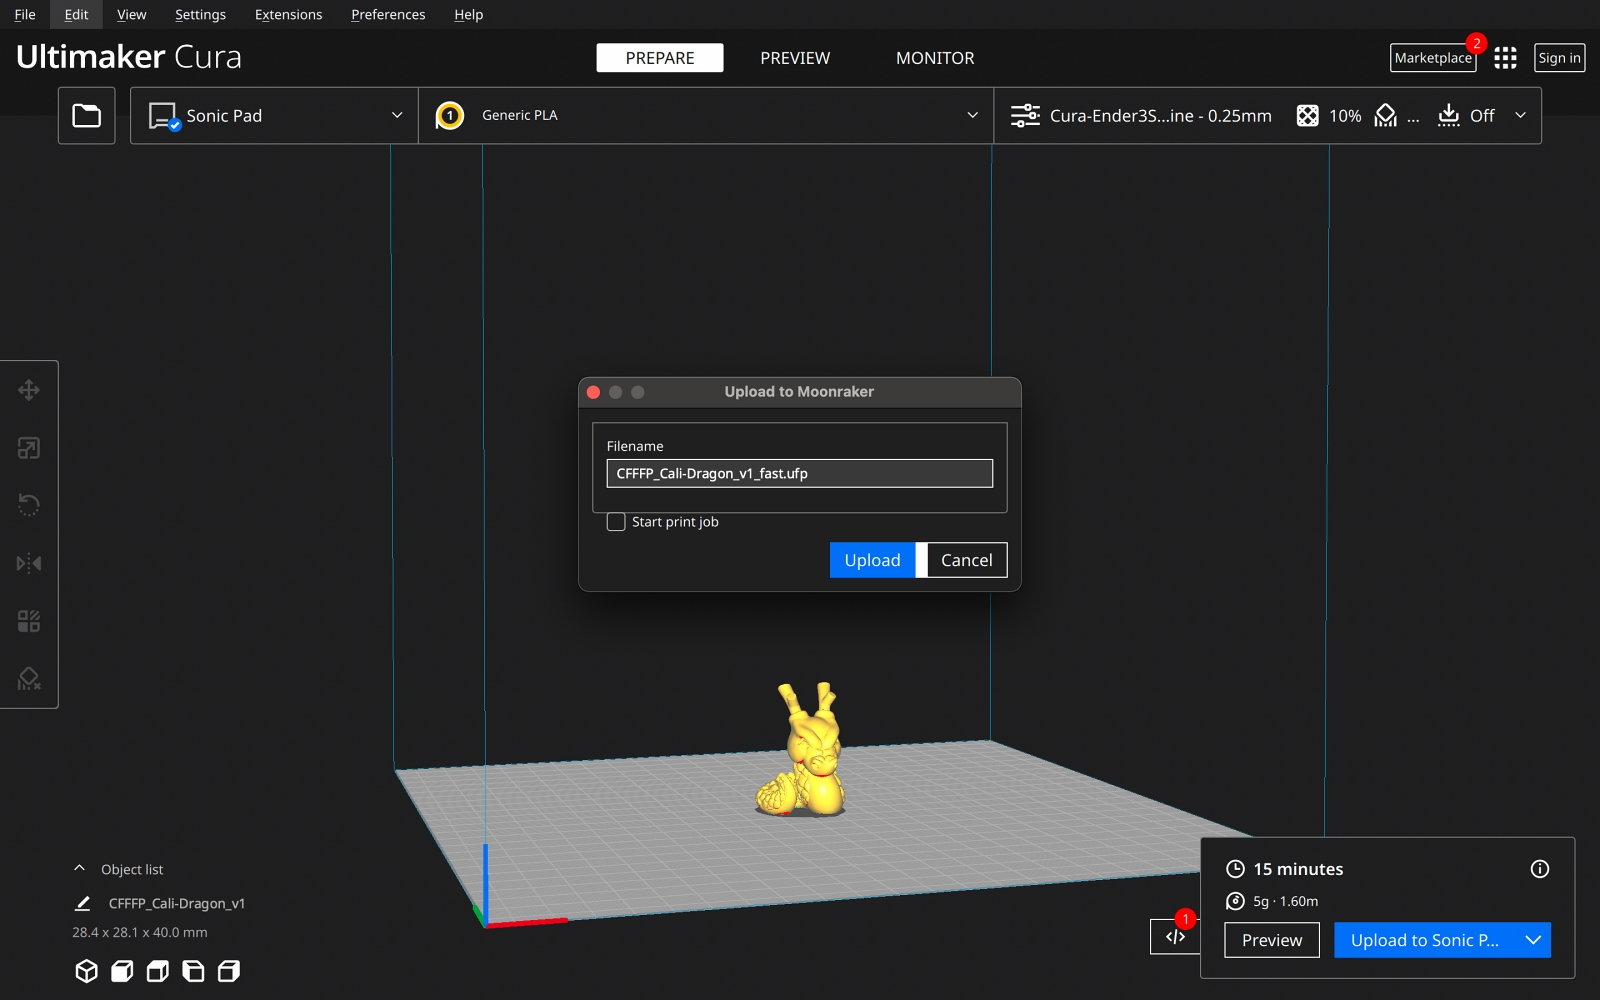Select the Move tool in left toolbar
The height and width of the screenshot is (1000, 1600).
[29, 390]
